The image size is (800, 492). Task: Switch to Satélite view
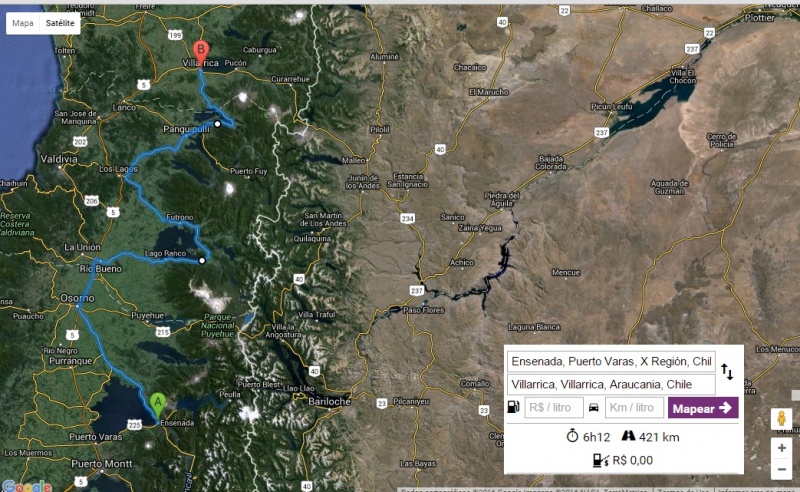(x=60, y=23)
